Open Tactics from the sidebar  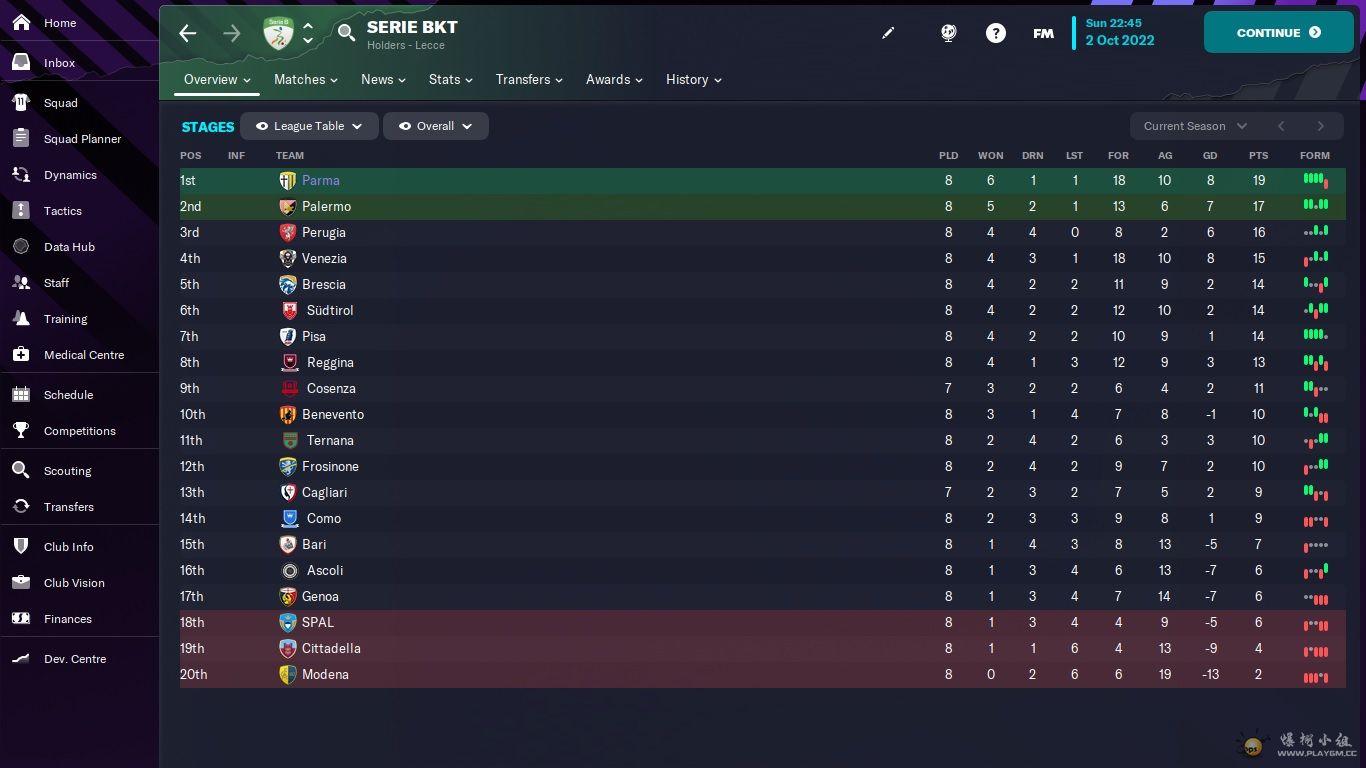coord(63,211)
